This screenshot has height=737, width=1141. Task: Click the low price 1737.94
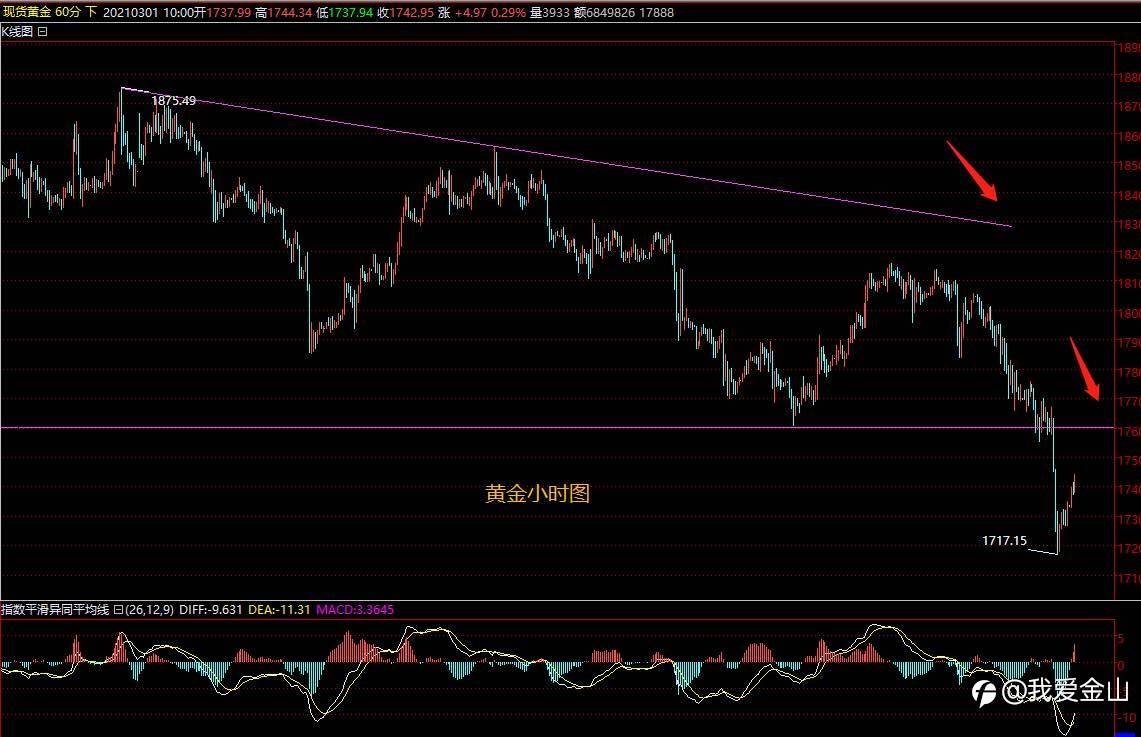(351, 12)
